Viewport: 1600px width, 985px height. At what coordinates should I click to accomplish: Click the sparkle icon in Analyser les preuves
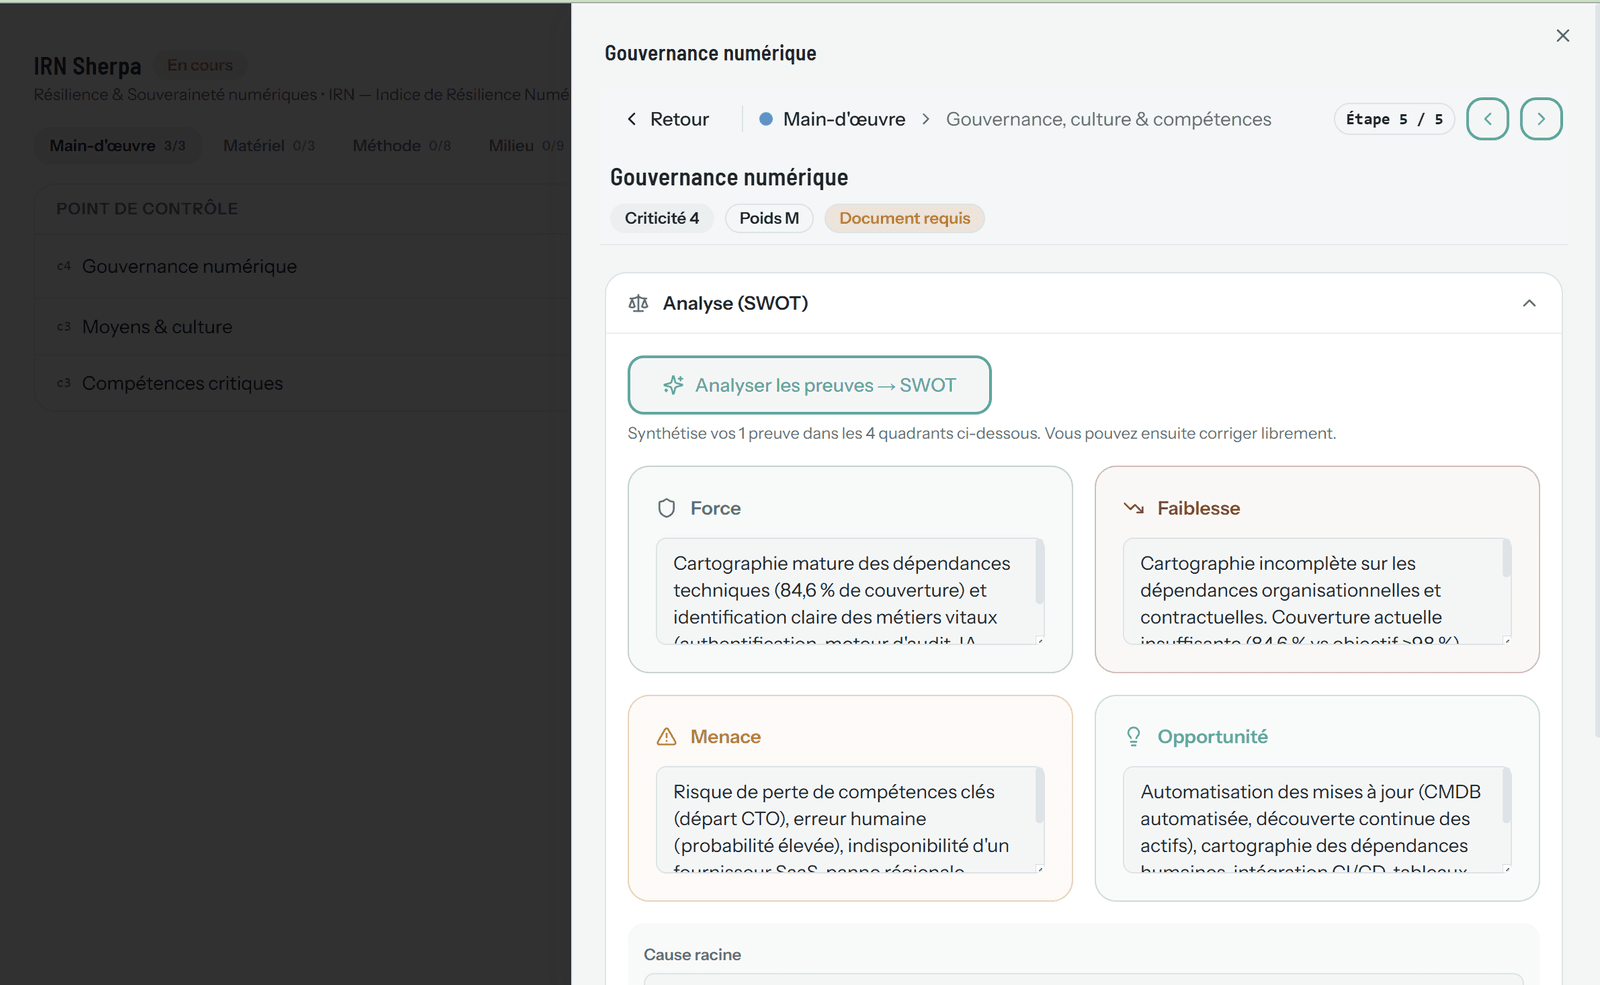tap(674, 385)
